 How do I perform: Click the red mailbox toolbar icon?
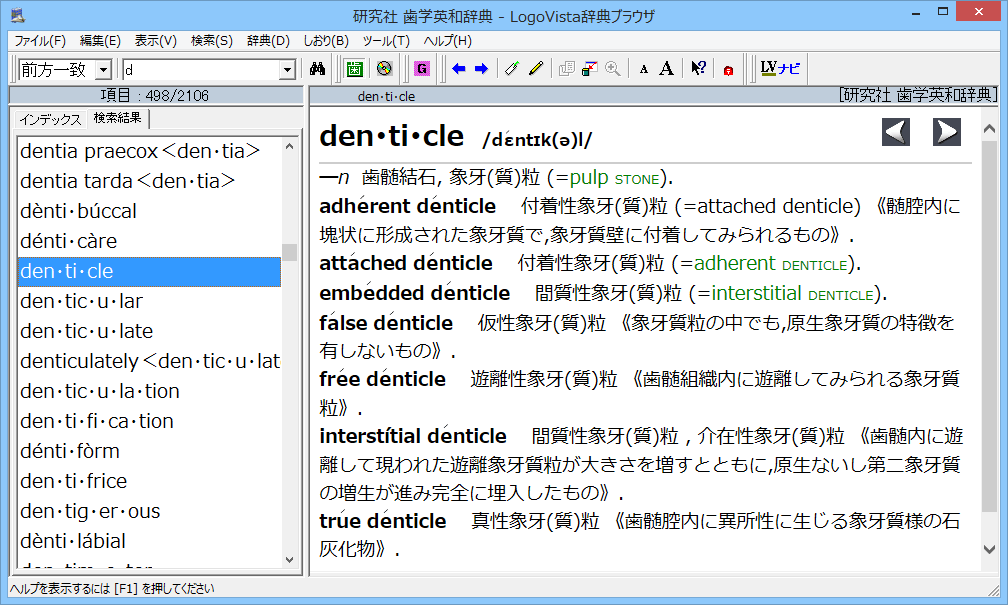point(728,70)
